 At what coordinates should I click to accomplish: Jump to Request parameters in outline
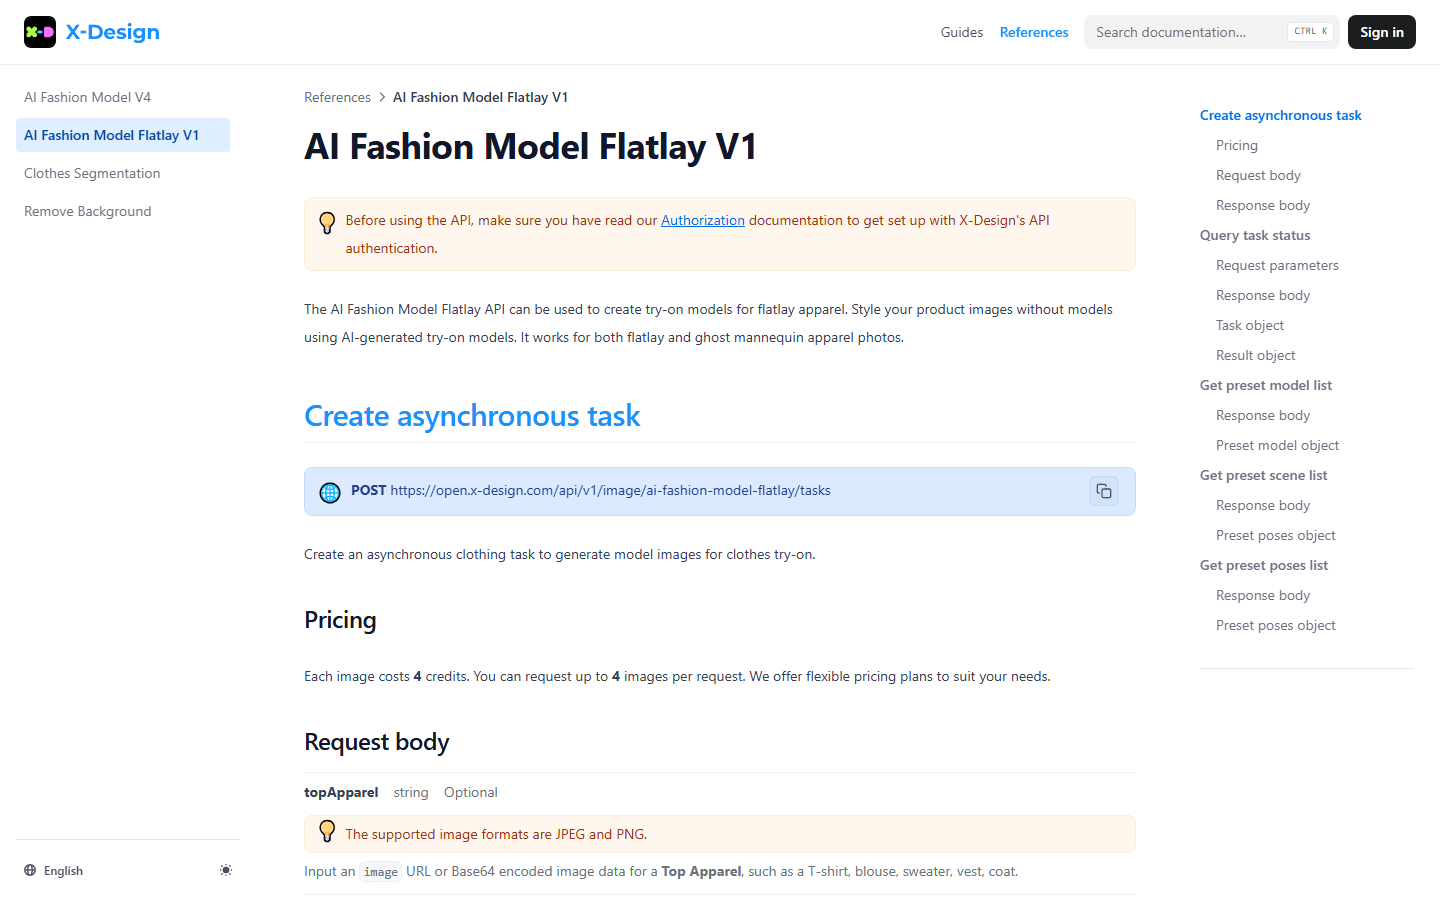pos(1277,265)
